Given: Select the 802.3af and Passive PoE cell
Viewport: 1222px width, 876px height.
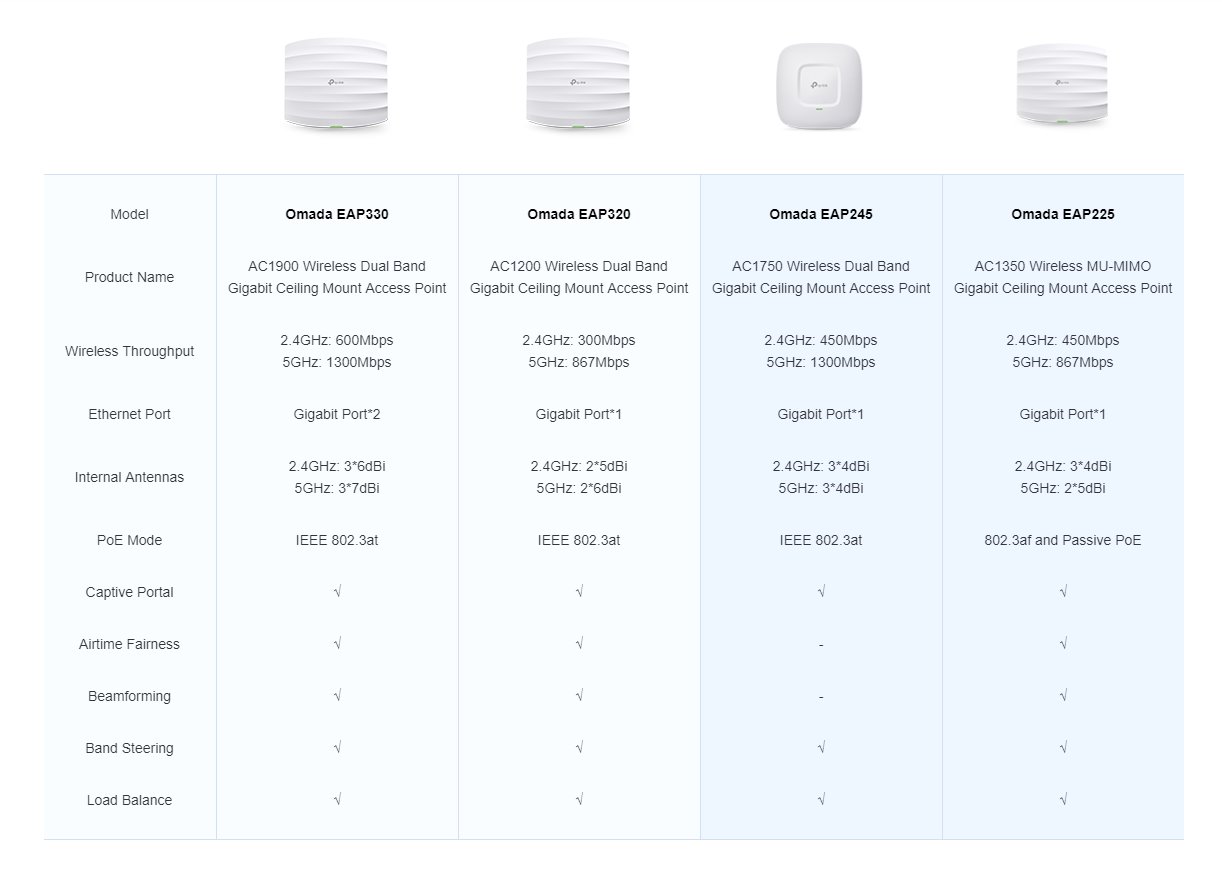Looking at the screenshot, I should (1063, 540).
